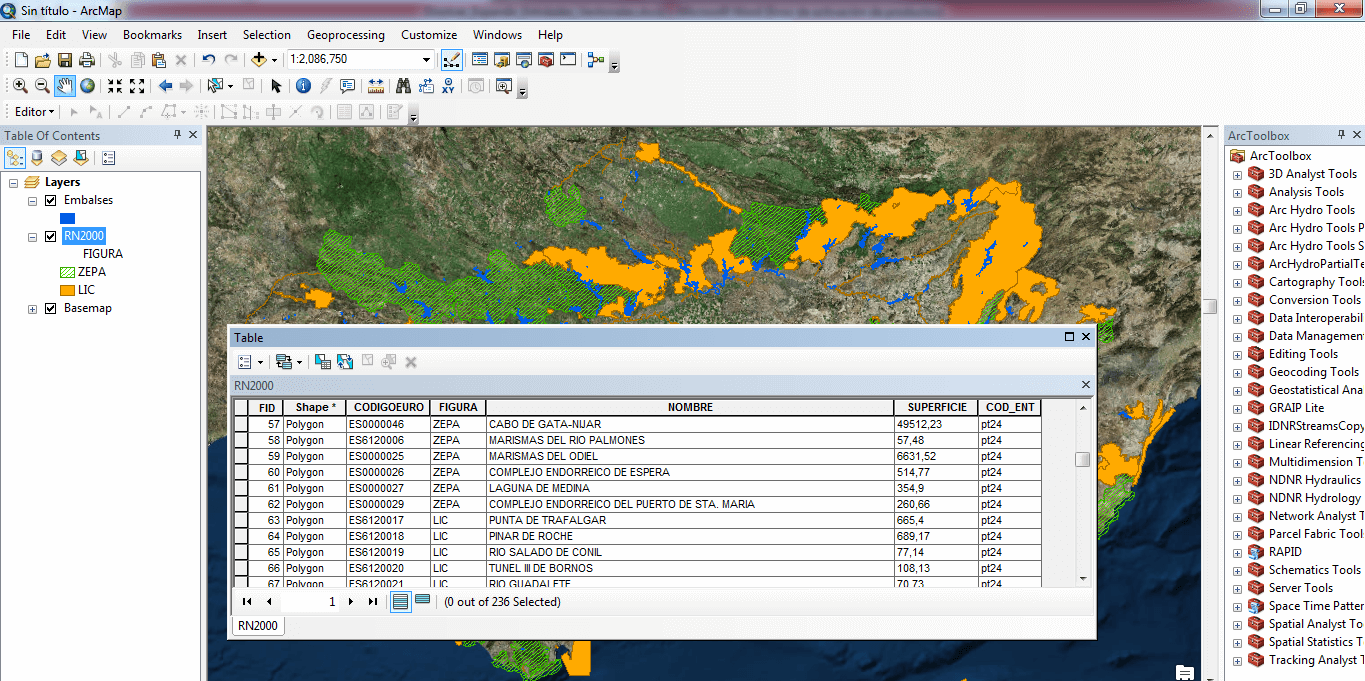The width and height of the screenshot is (1365, 681).
Task: Click the Add Data icon
Action: point(259,60)
